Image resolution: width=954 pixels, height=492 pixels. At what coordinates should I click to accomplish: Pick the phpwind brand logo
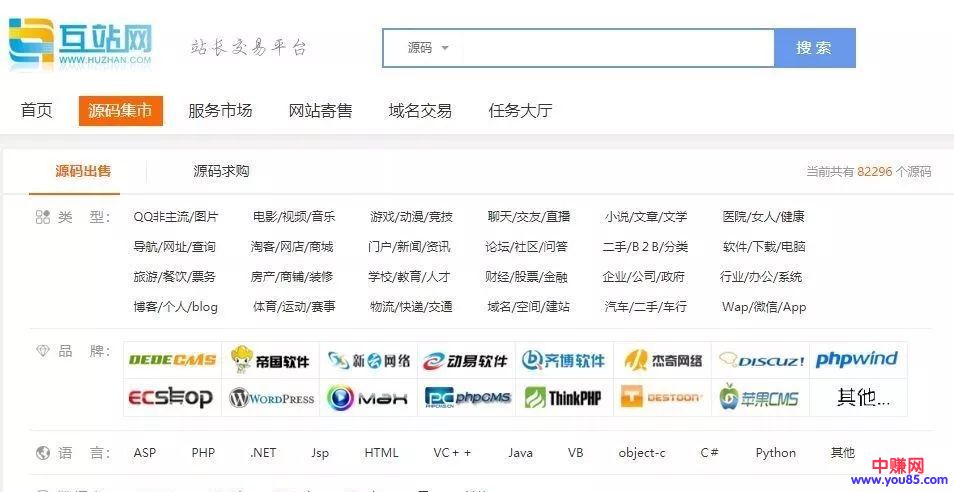[x=856, y=360]
